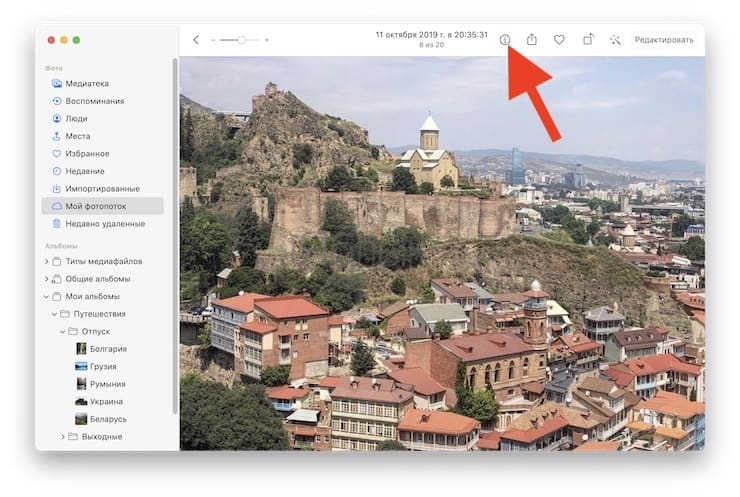Image resolution: width=740 pixels, height=497 pixels.
Task: Select Мои альбомы label
Action: click(x=92, y=296)
